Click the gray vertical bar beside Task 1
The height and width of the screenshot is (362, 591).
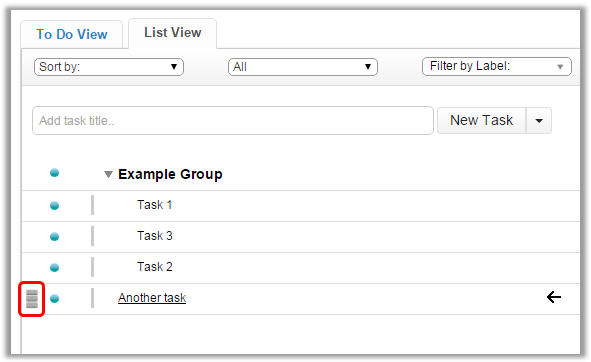tap(92, 205)
